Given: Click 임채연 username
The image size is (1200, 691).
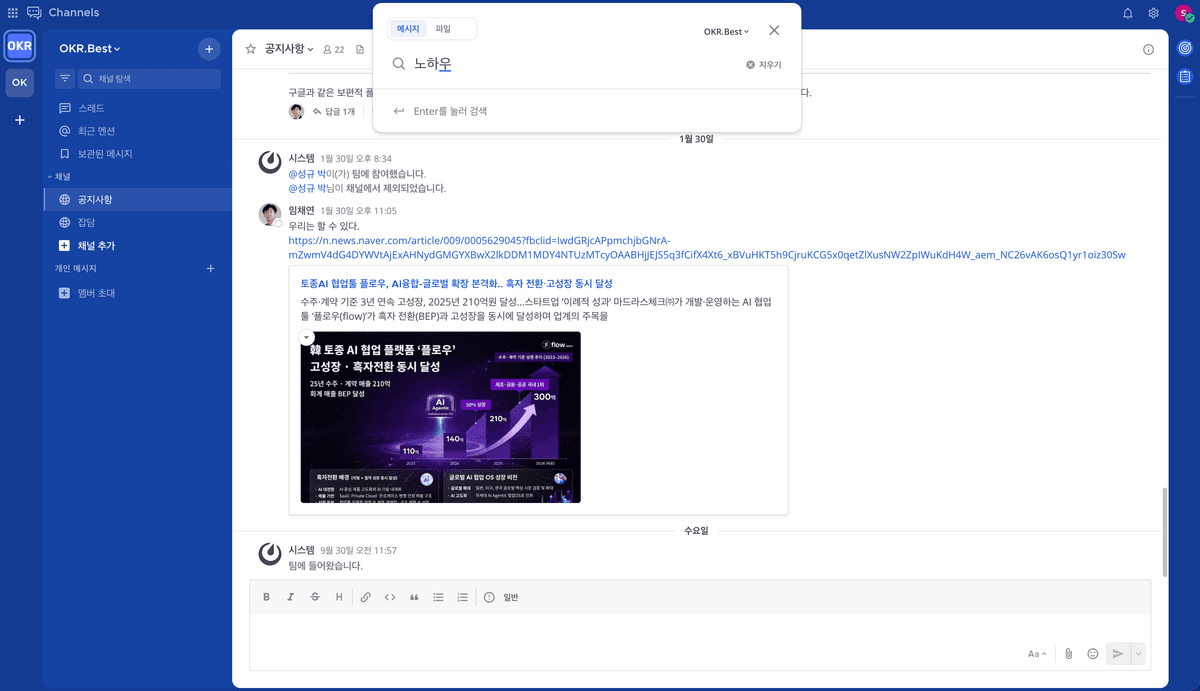Looking at the screenshot, I should pos(301,211).
